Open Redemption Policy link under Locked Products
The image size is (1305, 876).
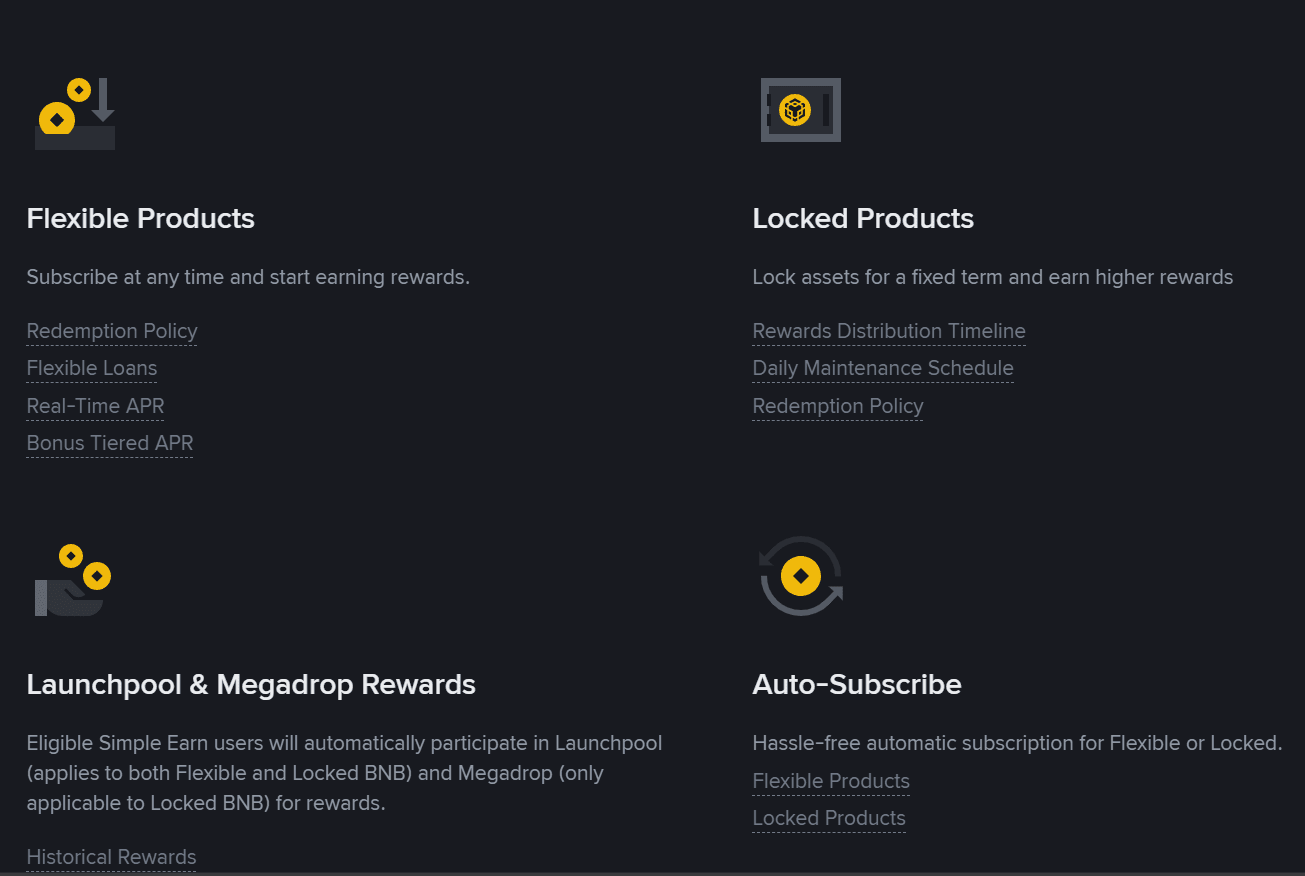click(838, 406)
